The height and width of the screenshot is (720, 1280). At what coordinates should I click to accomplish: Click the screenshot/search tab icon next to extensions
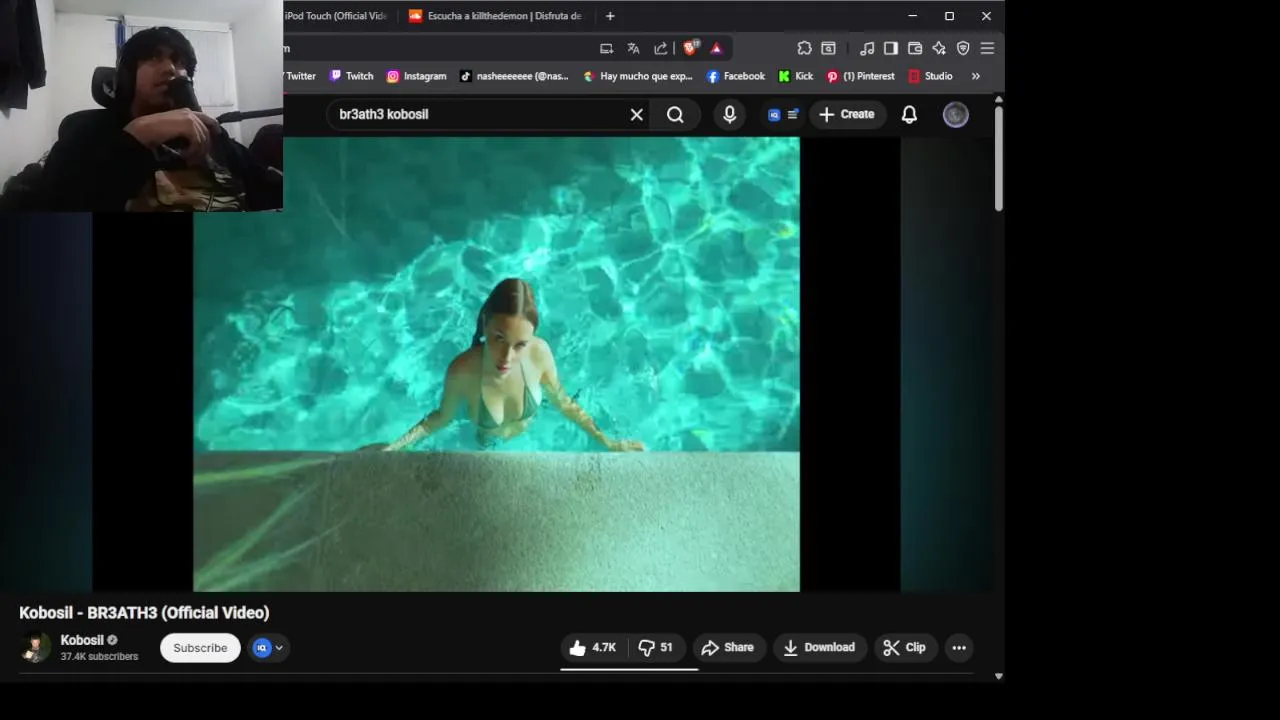coord(828,48)
